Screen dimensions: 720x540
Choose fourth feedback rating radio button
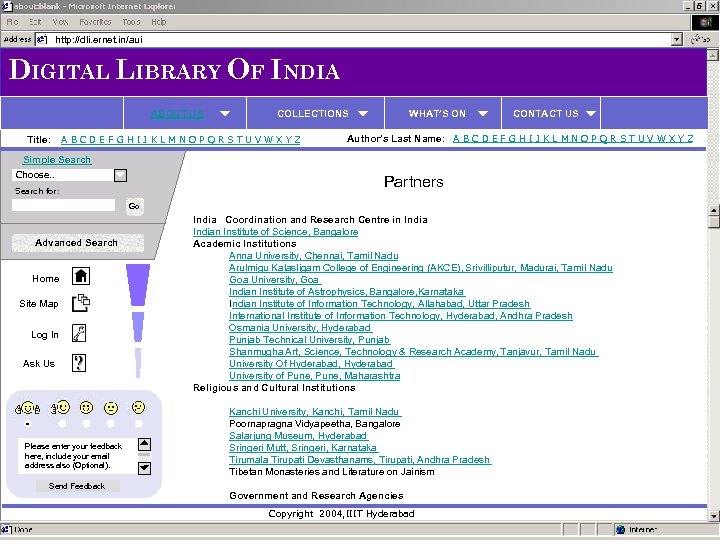110,424
